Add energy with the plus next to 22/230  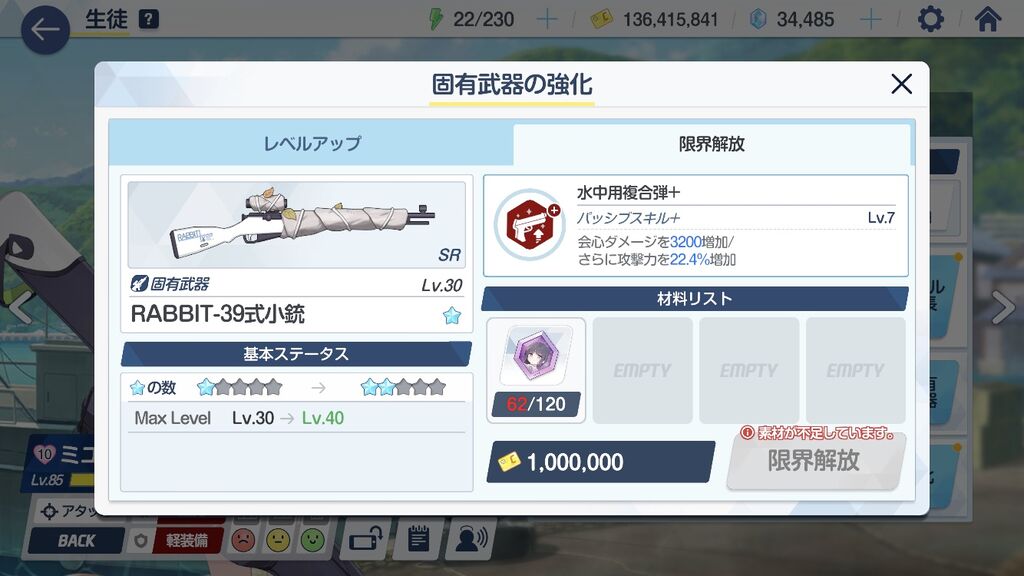(547, 20)
